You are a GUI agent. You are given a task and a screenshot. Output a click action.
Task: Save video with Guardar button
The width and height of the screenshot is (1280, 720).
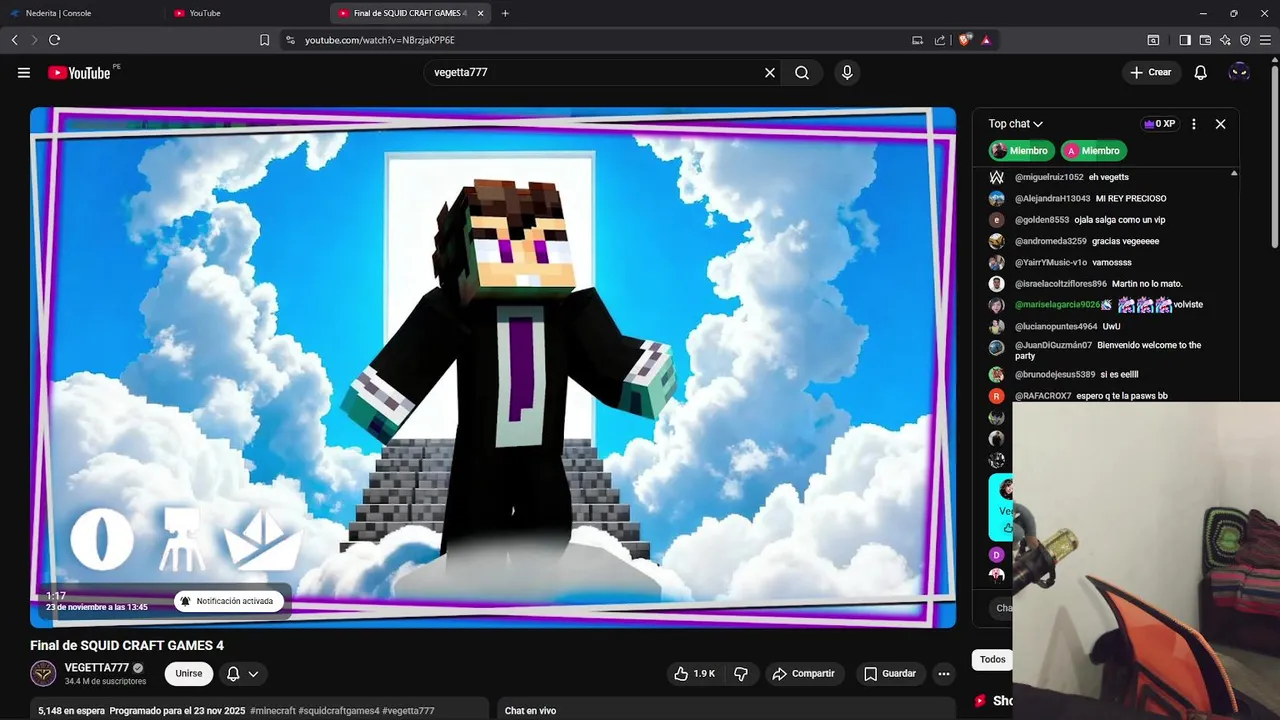coord(890,674)
